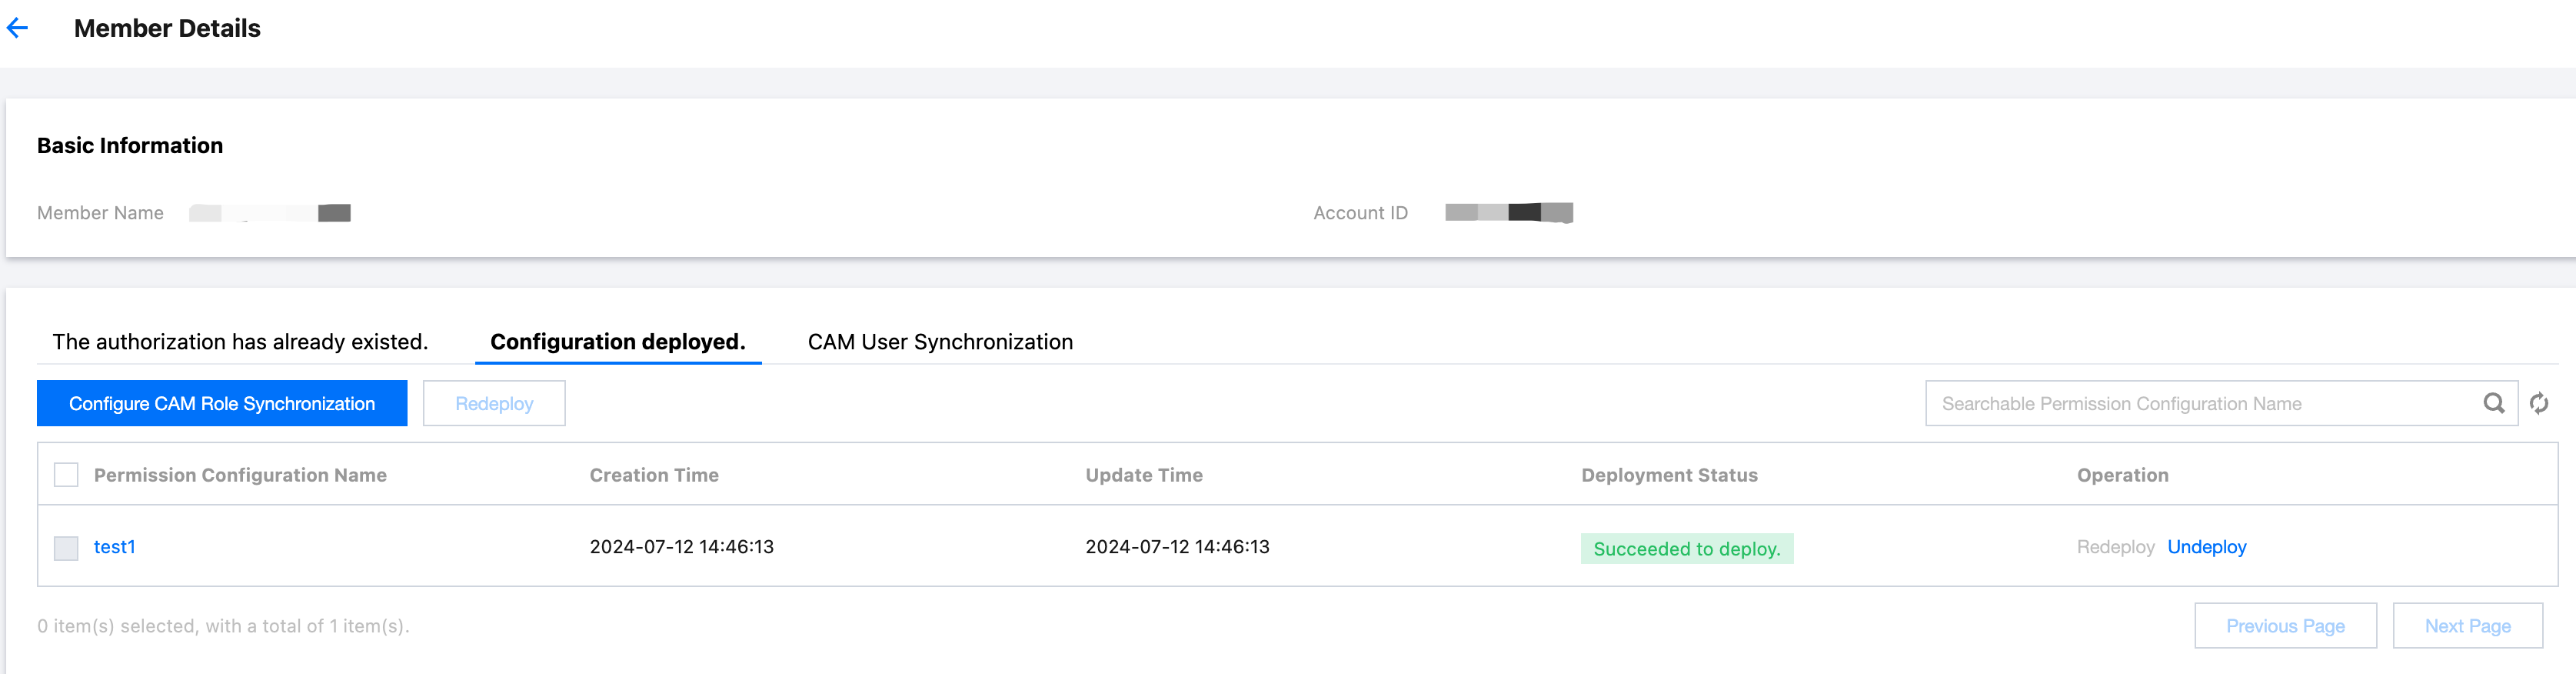Open the test1 permission configuration link
Screen dimensions: 2576x674
(114, 547)
